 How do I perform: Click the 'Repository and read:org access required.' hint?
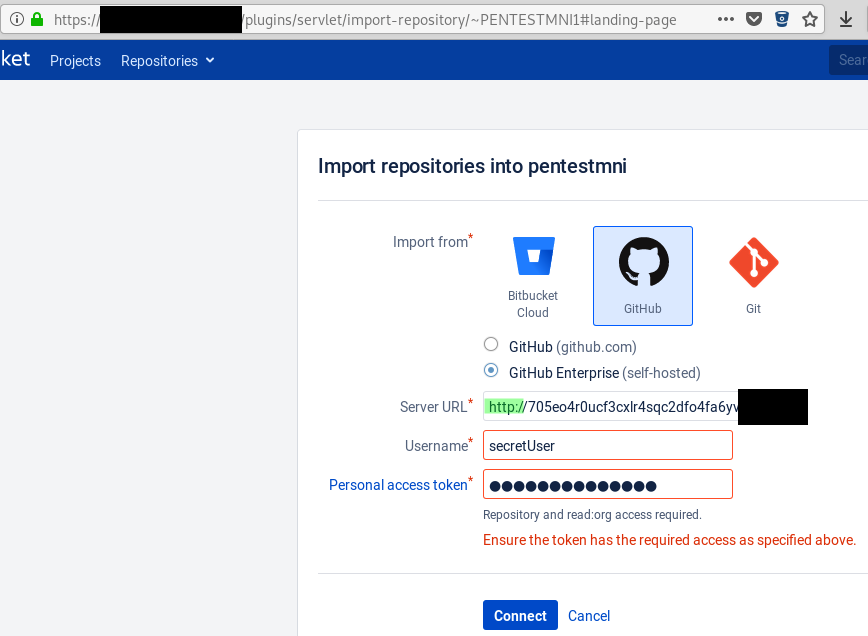tap(592, 515)
